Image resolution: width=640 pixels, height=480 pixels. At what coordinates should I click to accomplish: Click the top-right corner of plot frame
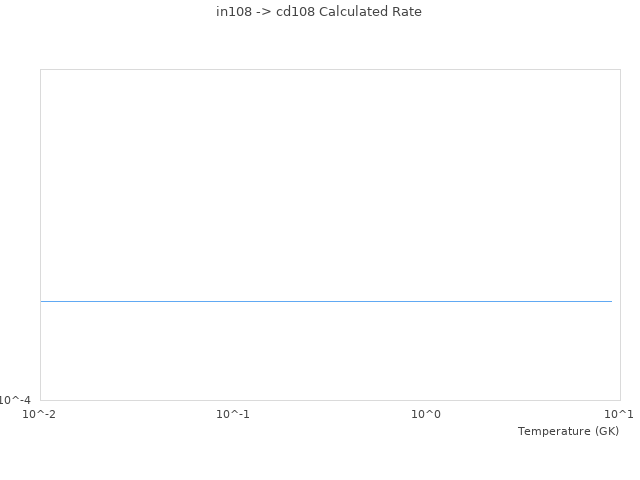coord(620,70)
